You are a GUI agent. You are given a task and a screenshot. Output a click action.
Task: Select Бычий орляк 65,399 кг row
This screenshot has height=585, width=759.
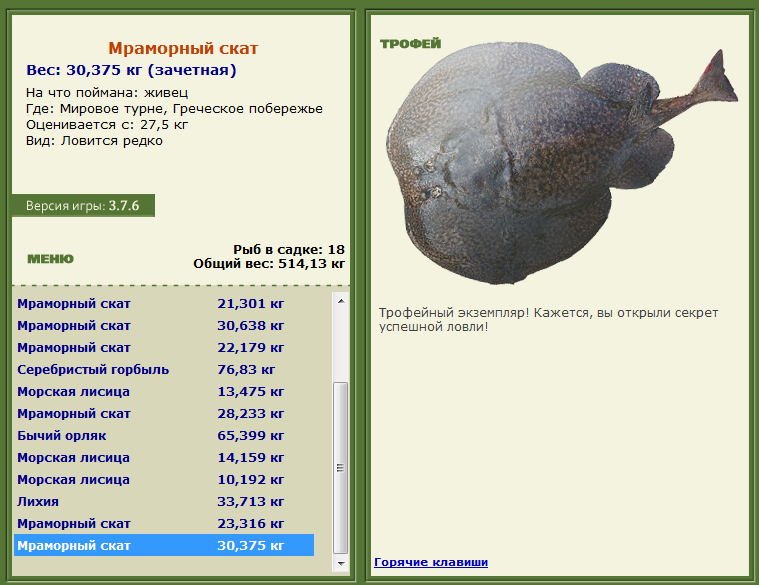(x=164, y=436)
